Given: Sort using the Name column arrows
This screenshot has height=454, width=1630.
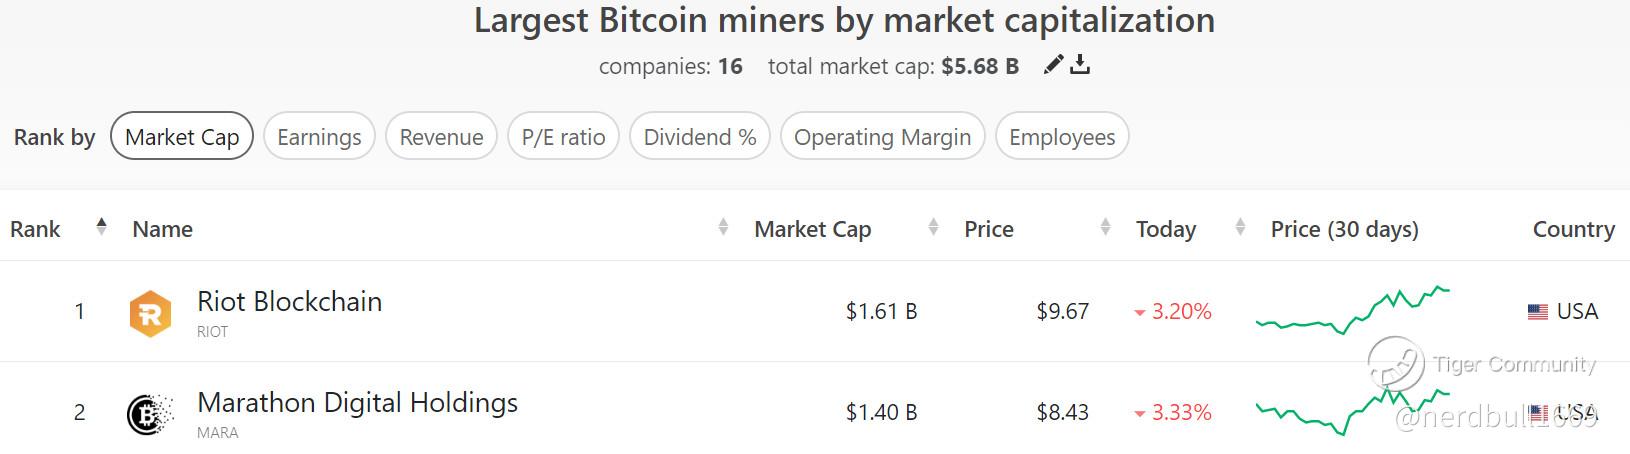Looking at the screenshot, I should [x=723, y=228].
